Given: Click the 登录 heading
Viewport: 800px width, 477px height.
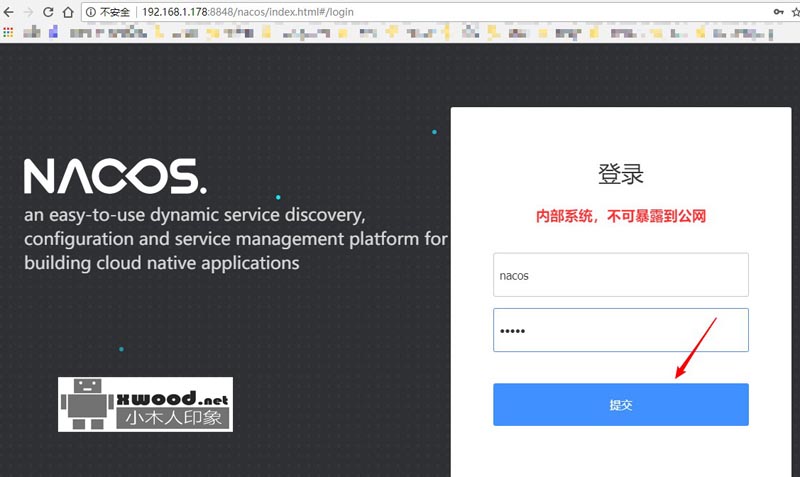Looking at the screenshot, I should pyautogui.click(x=620, y=174).
